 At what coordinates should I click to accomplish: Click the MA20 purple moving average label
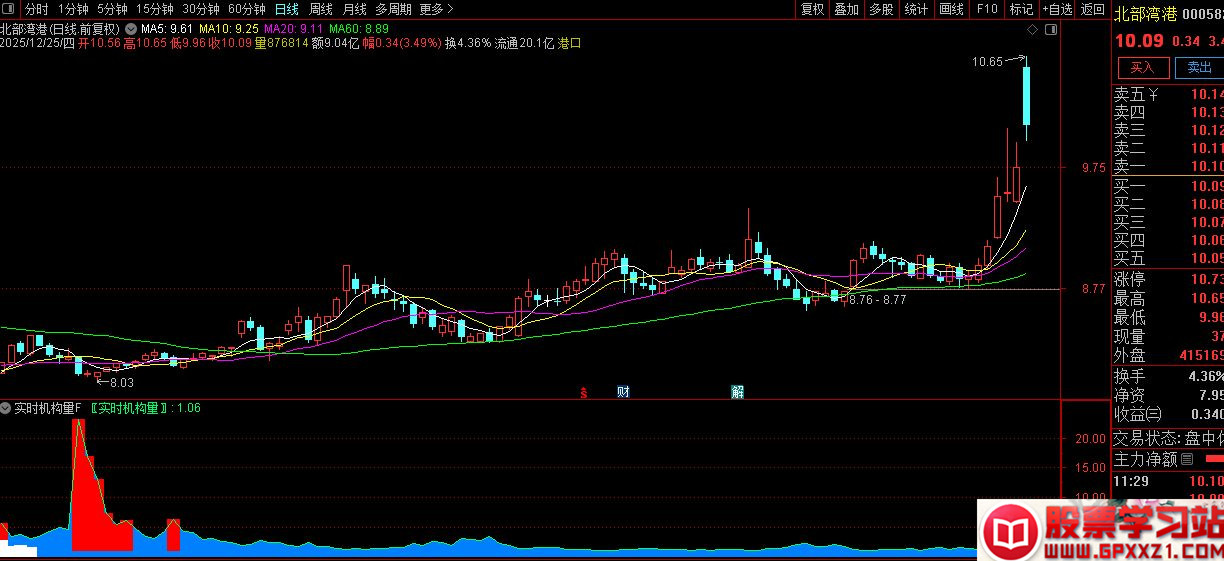[x=291, y=29]
